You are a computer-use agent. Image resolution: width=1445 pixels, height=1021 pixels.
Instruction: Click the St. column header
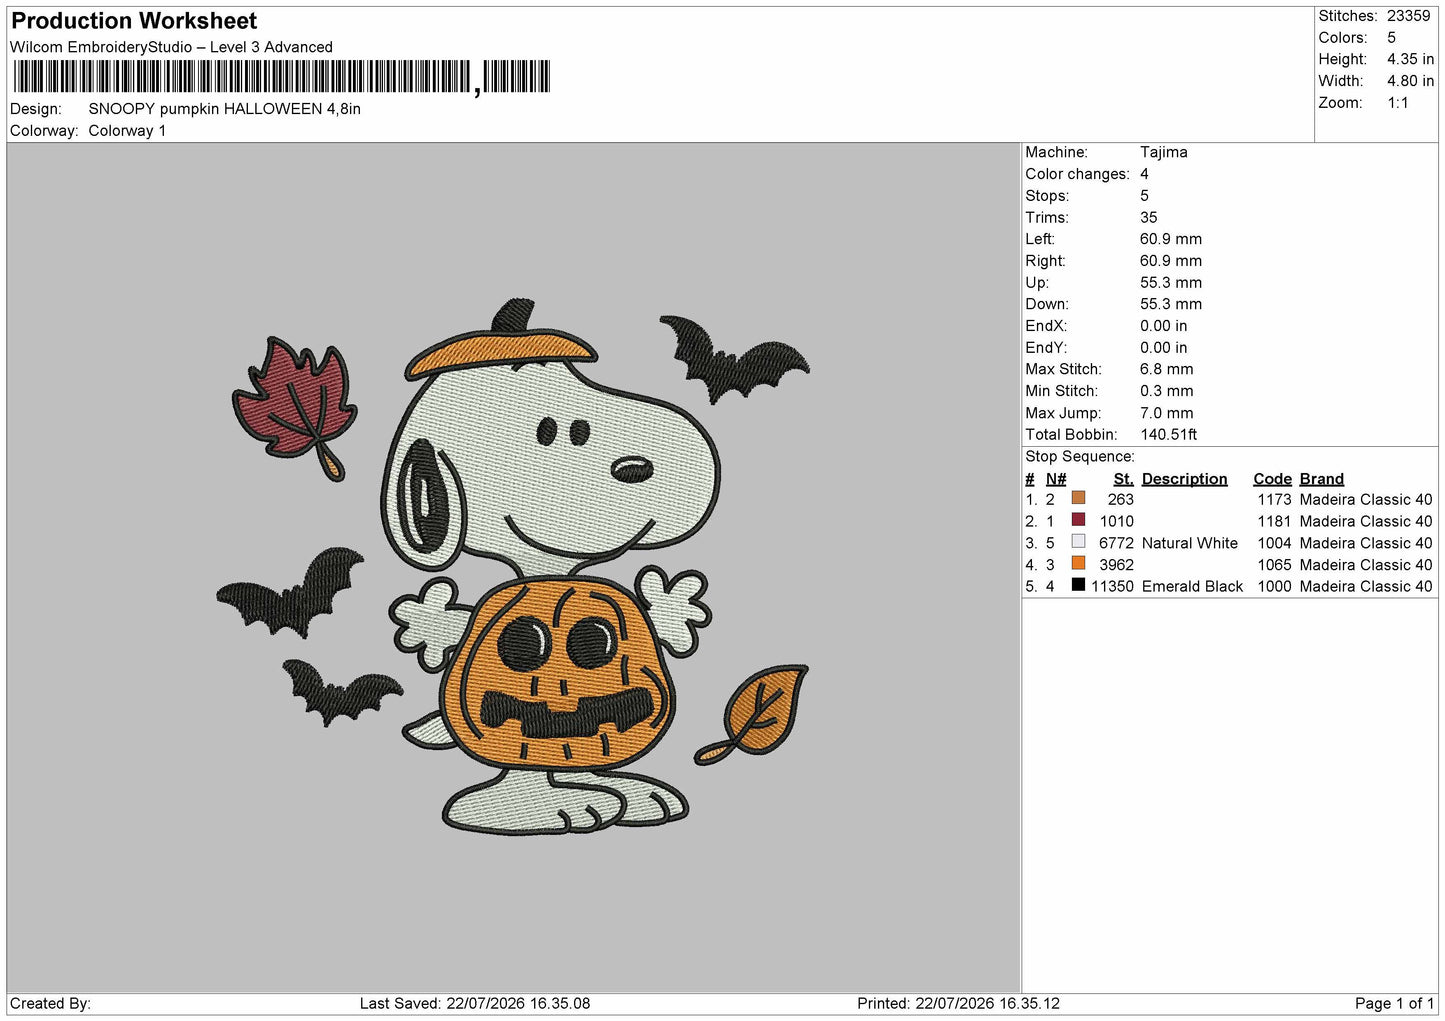pyautogui.click(x=1124, y=479)
